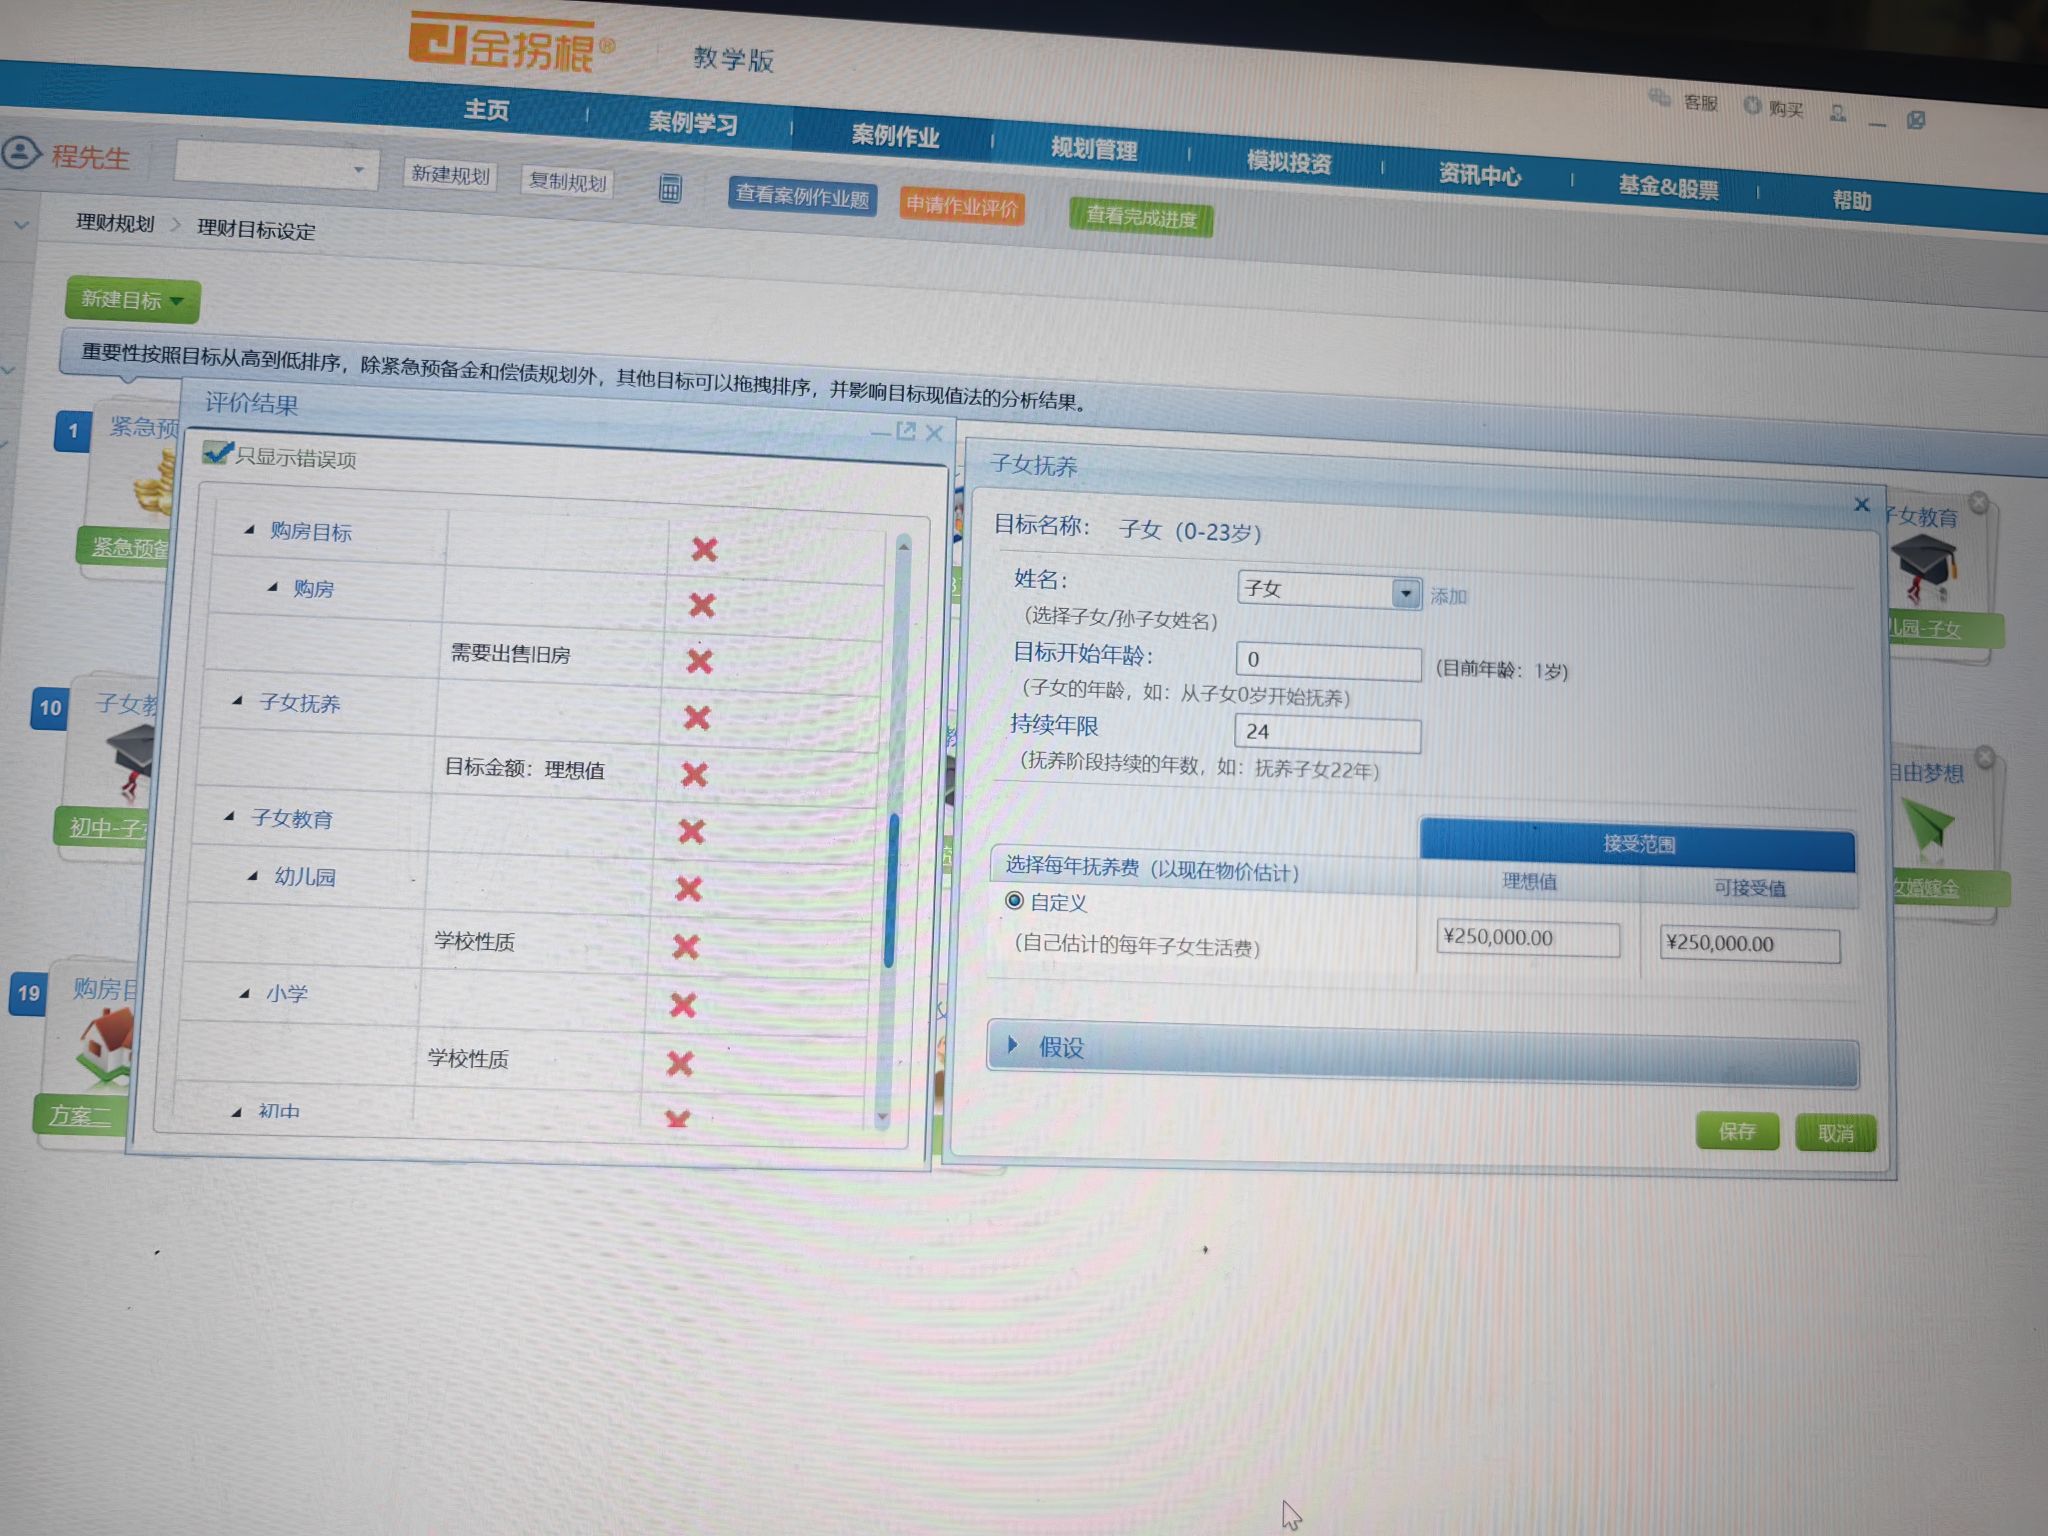Open the 规划管理 menu
The height and width of the screenshot is (1536, 2048).
coord(1094,149)
